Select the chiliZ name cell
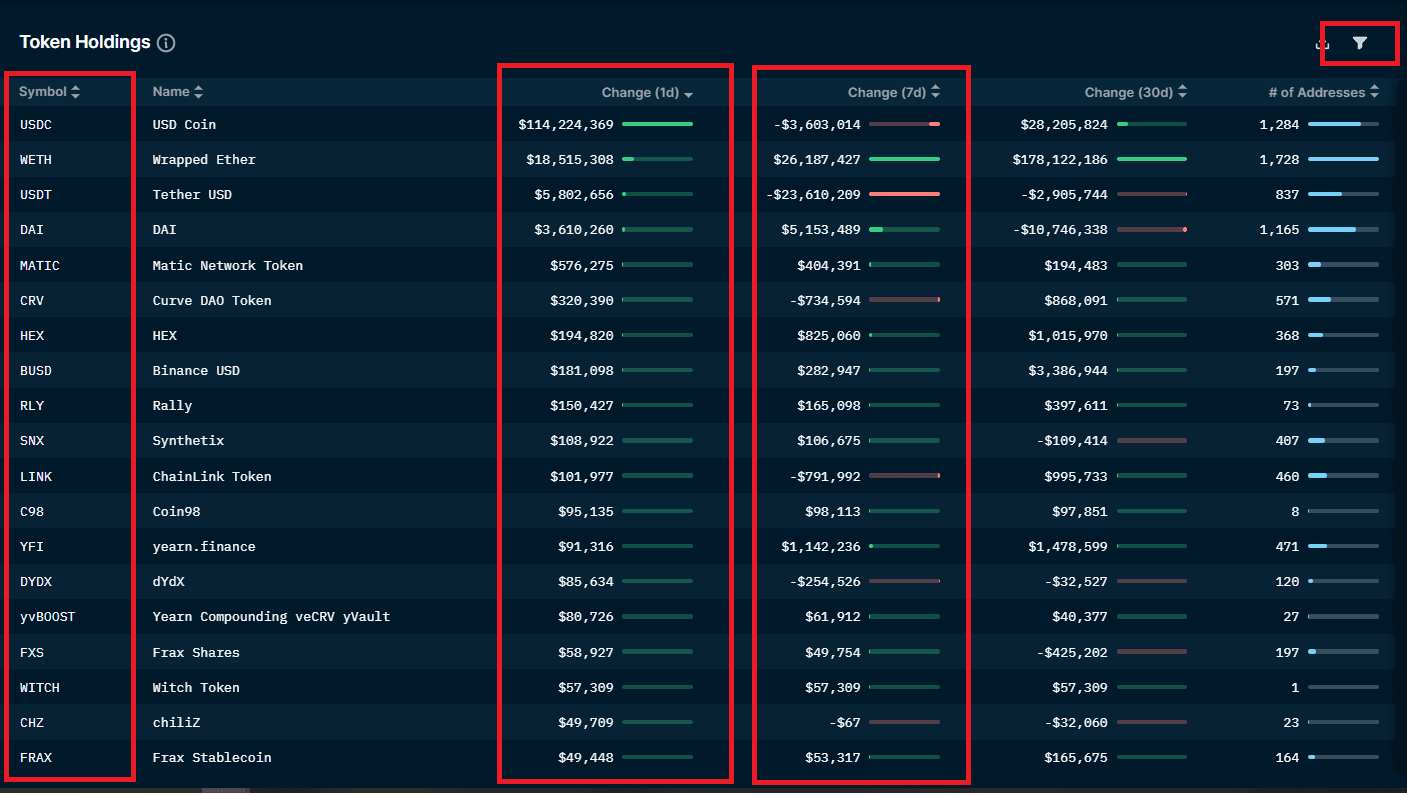Screen dimensions: 1407x796 click(176, 723)
